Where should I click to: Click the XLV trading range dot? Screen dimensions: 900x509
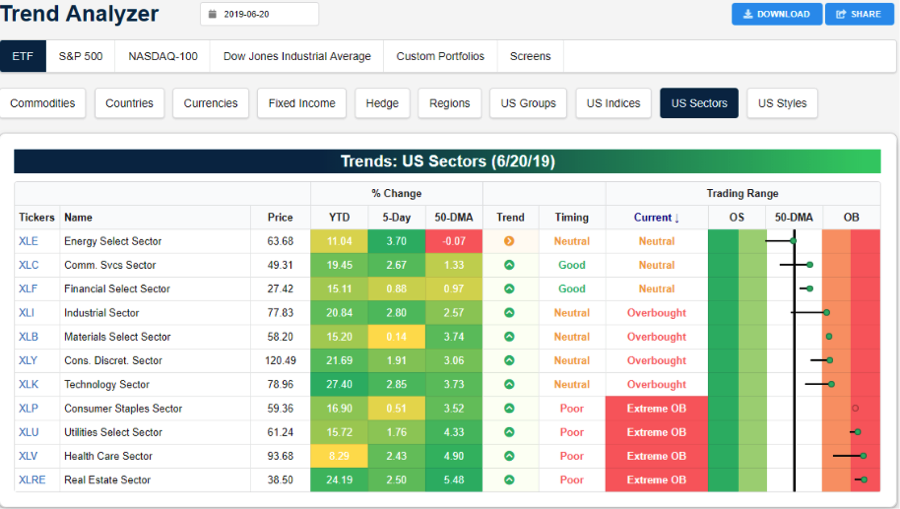(863, 456)
